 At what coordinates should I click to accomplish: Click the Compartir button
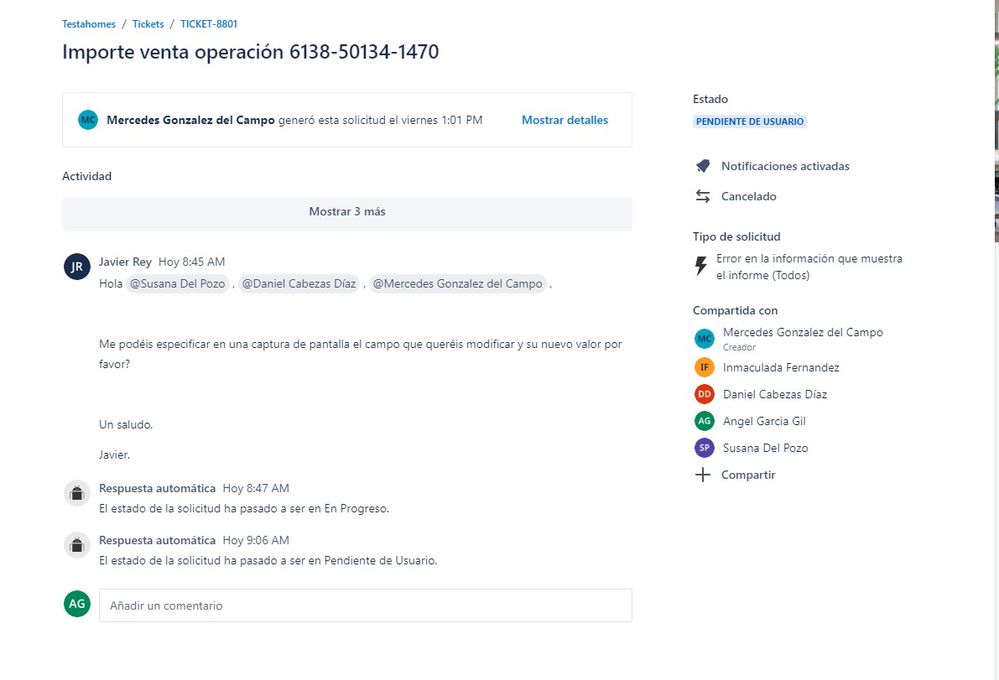tap(748, 475)
